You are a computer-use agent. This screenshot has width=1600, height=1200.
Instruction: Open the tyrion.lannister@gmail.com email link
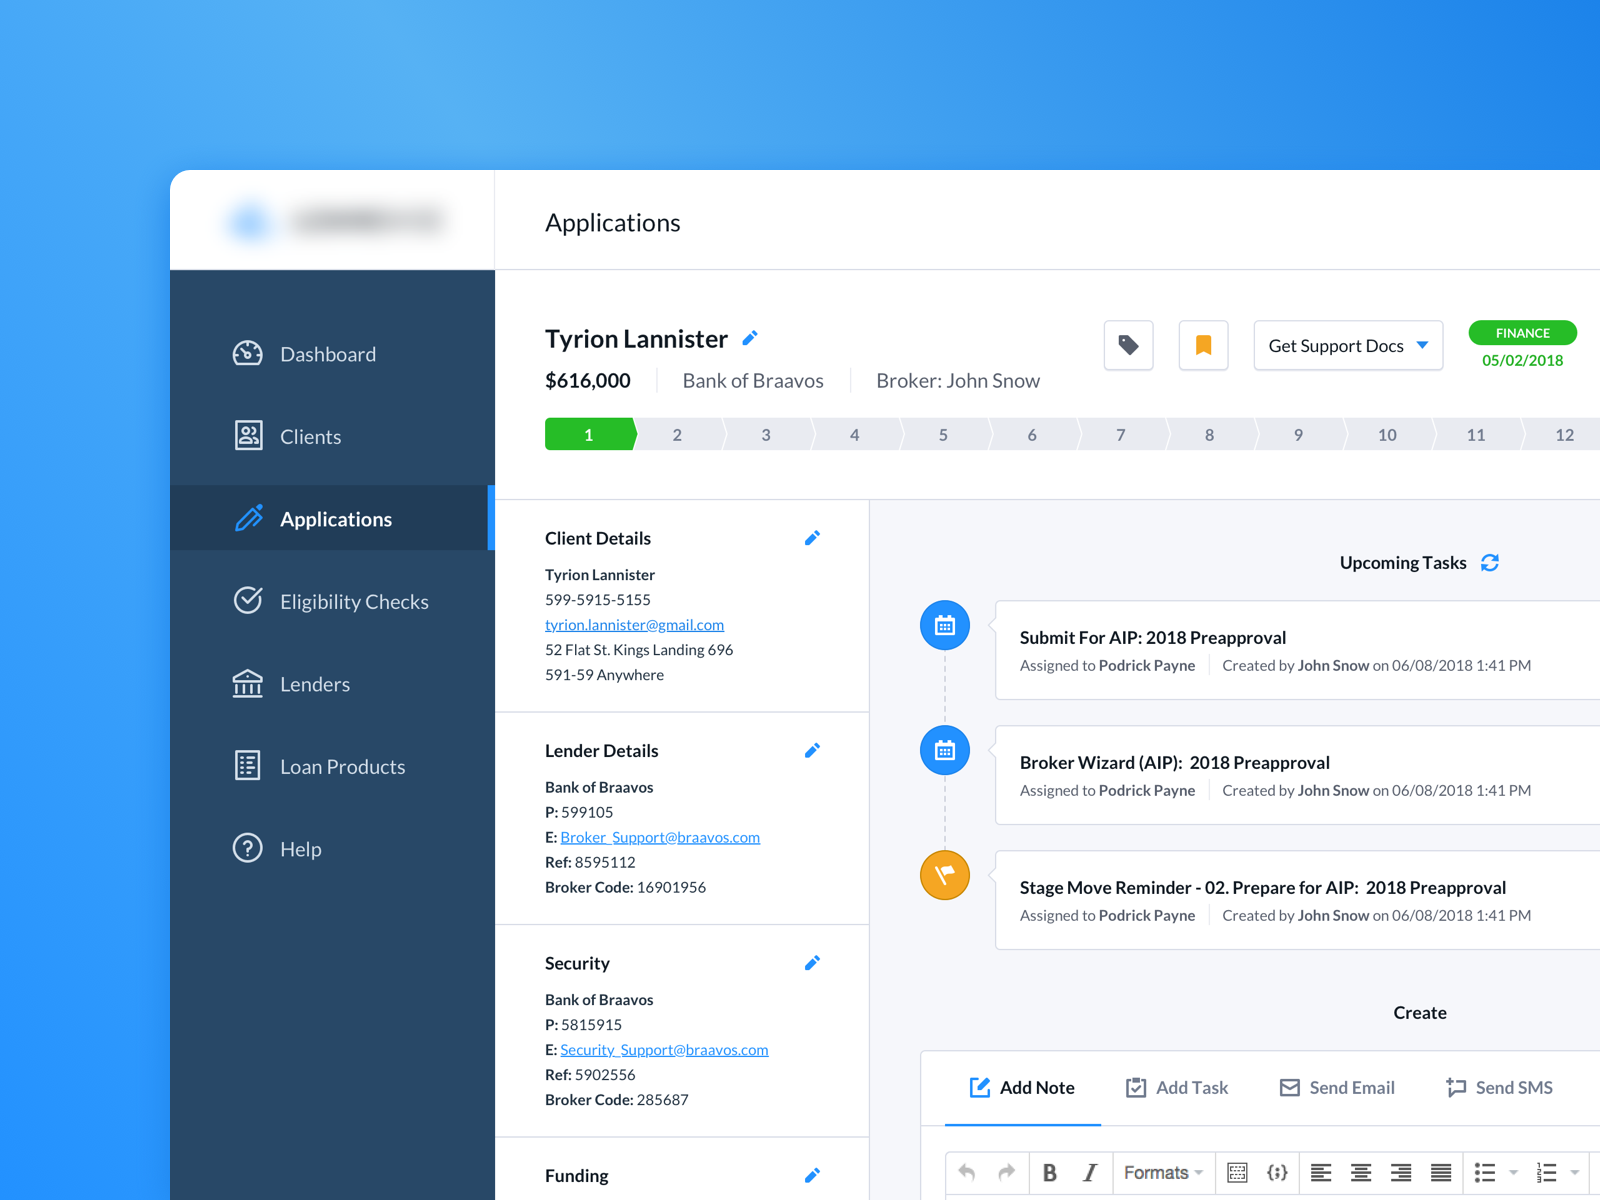click(x=634, y=624)
